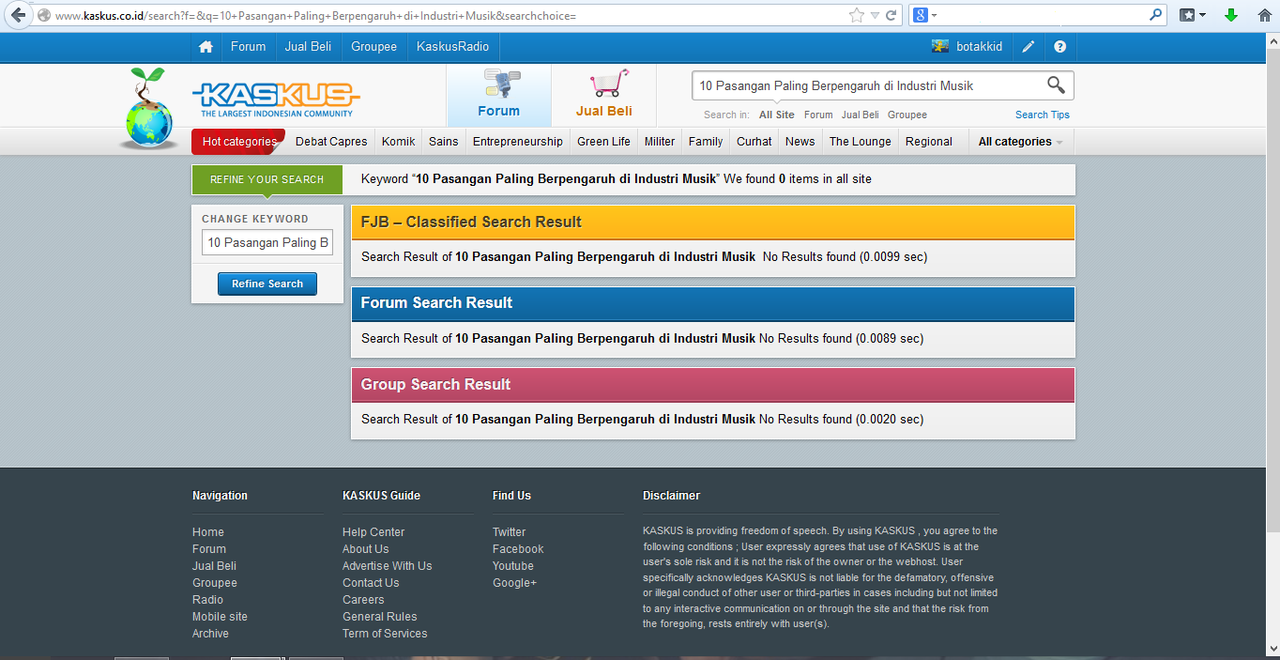The width and height of the screenshot is (1280, 660).
Task: Open The Lounge category
Action: (x=860, y=142)
